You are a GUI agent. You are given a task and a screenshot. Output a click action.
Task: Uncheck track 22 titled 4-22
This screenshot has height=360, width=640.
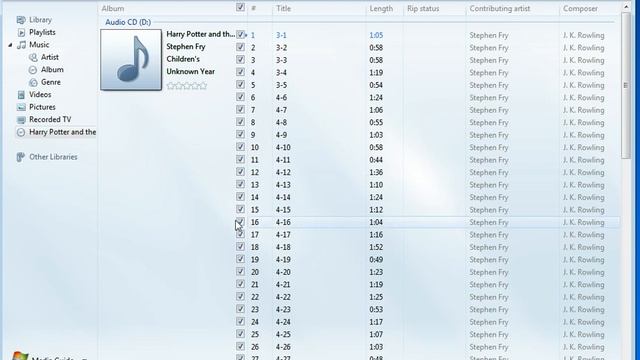click(x=240, y=296)
